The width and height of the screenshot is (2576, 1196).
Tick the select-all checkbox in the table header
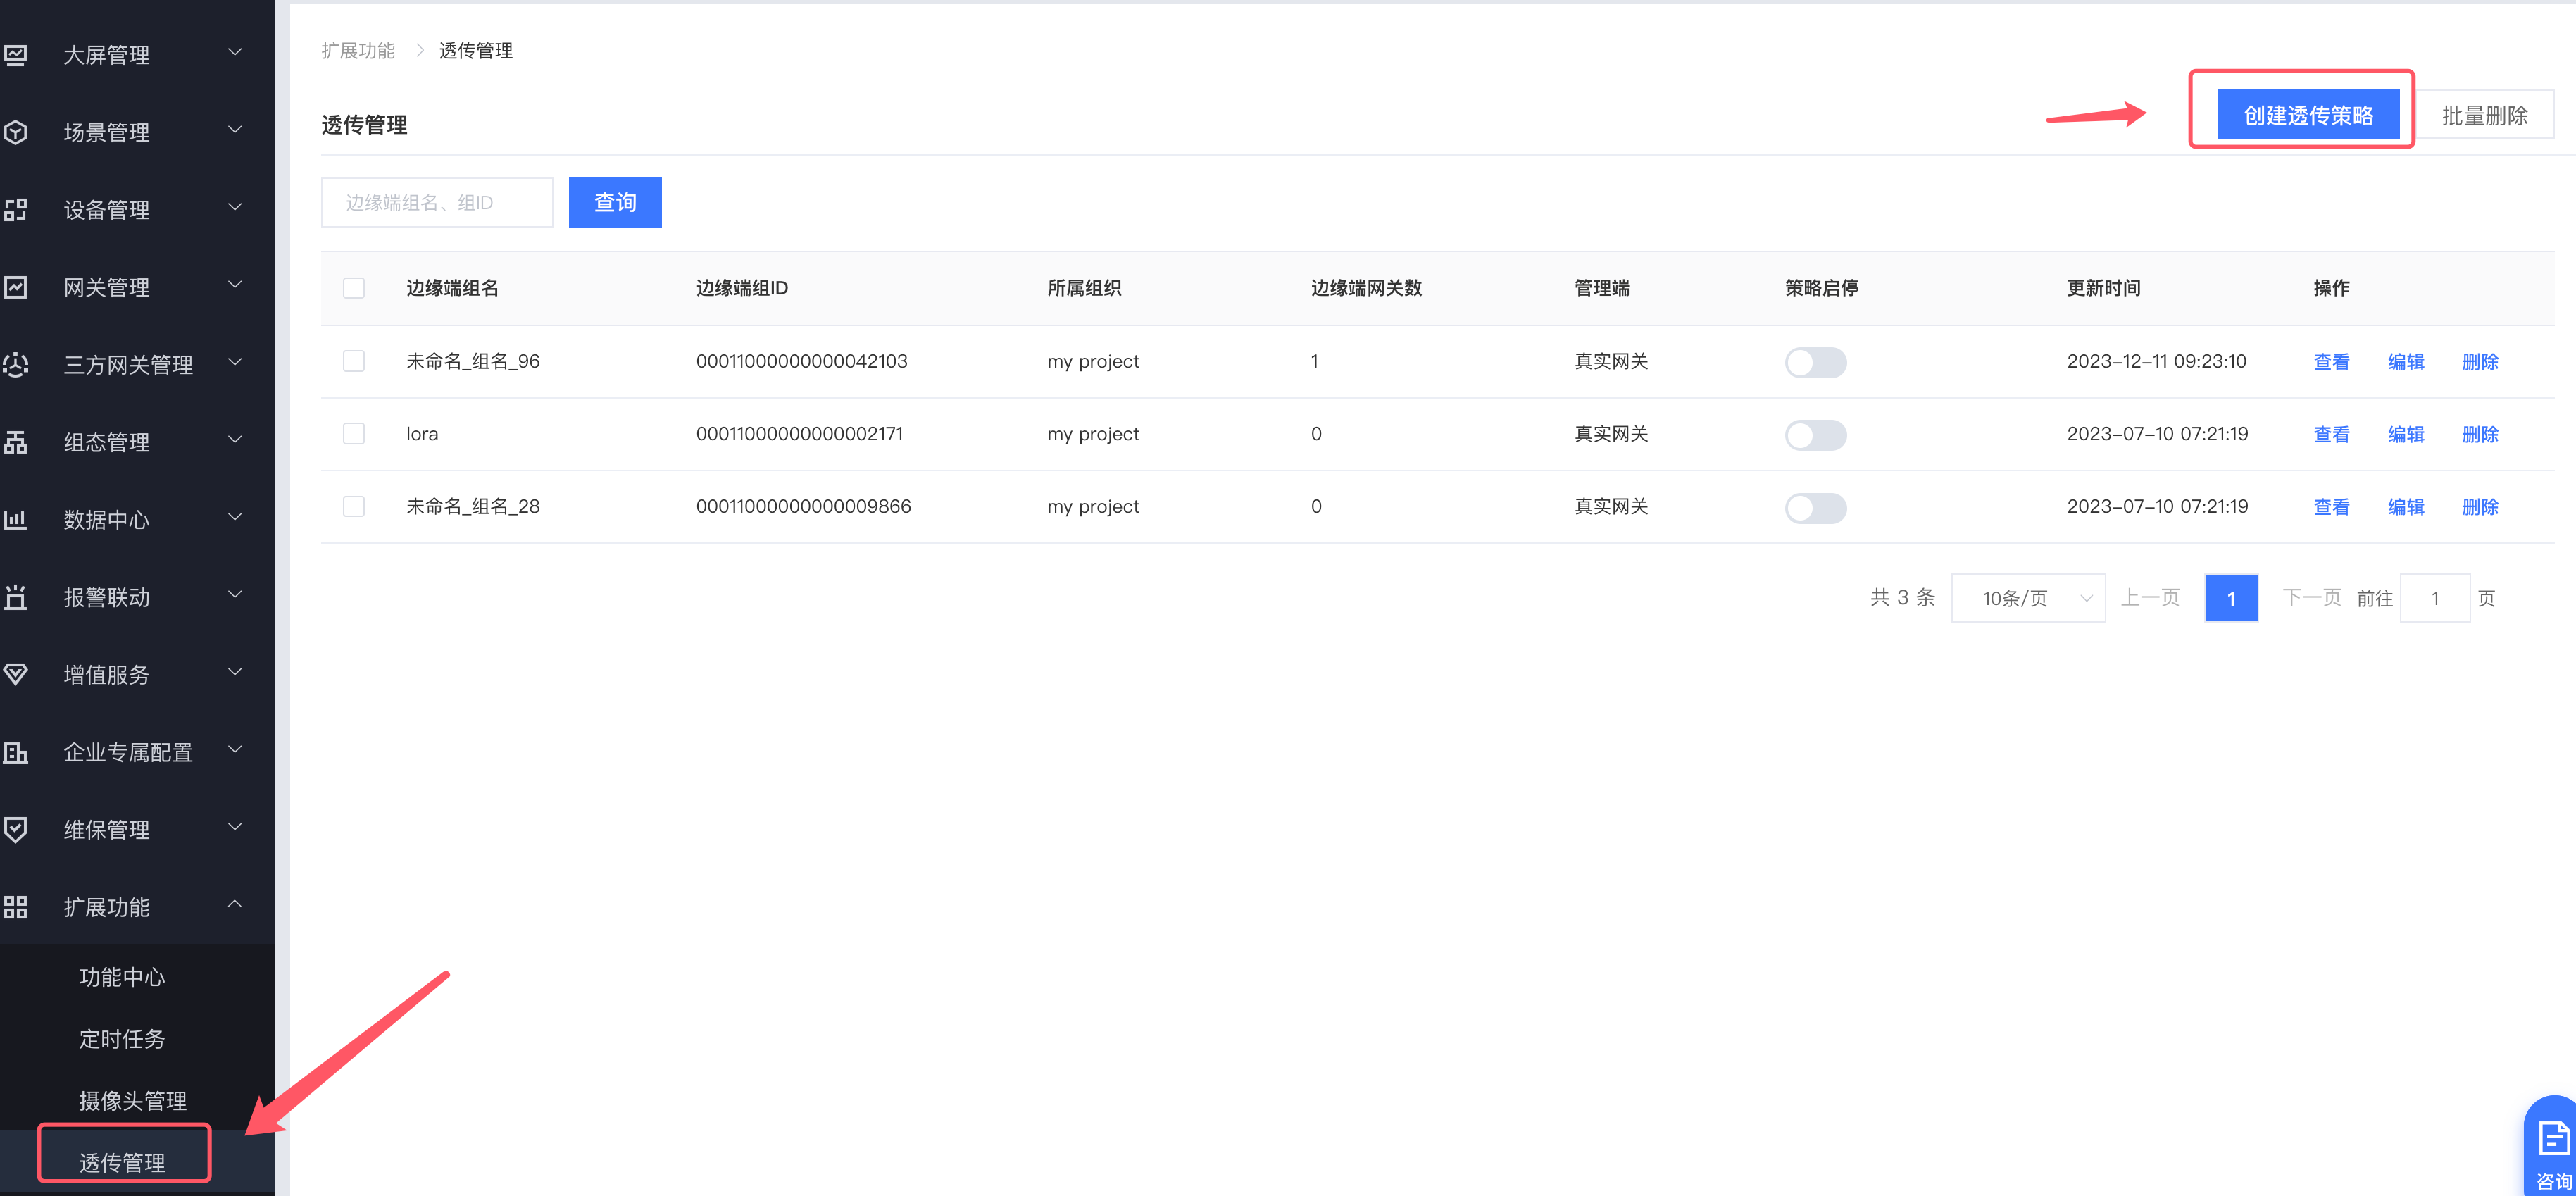pyautogui.click(x=354, y=288)
